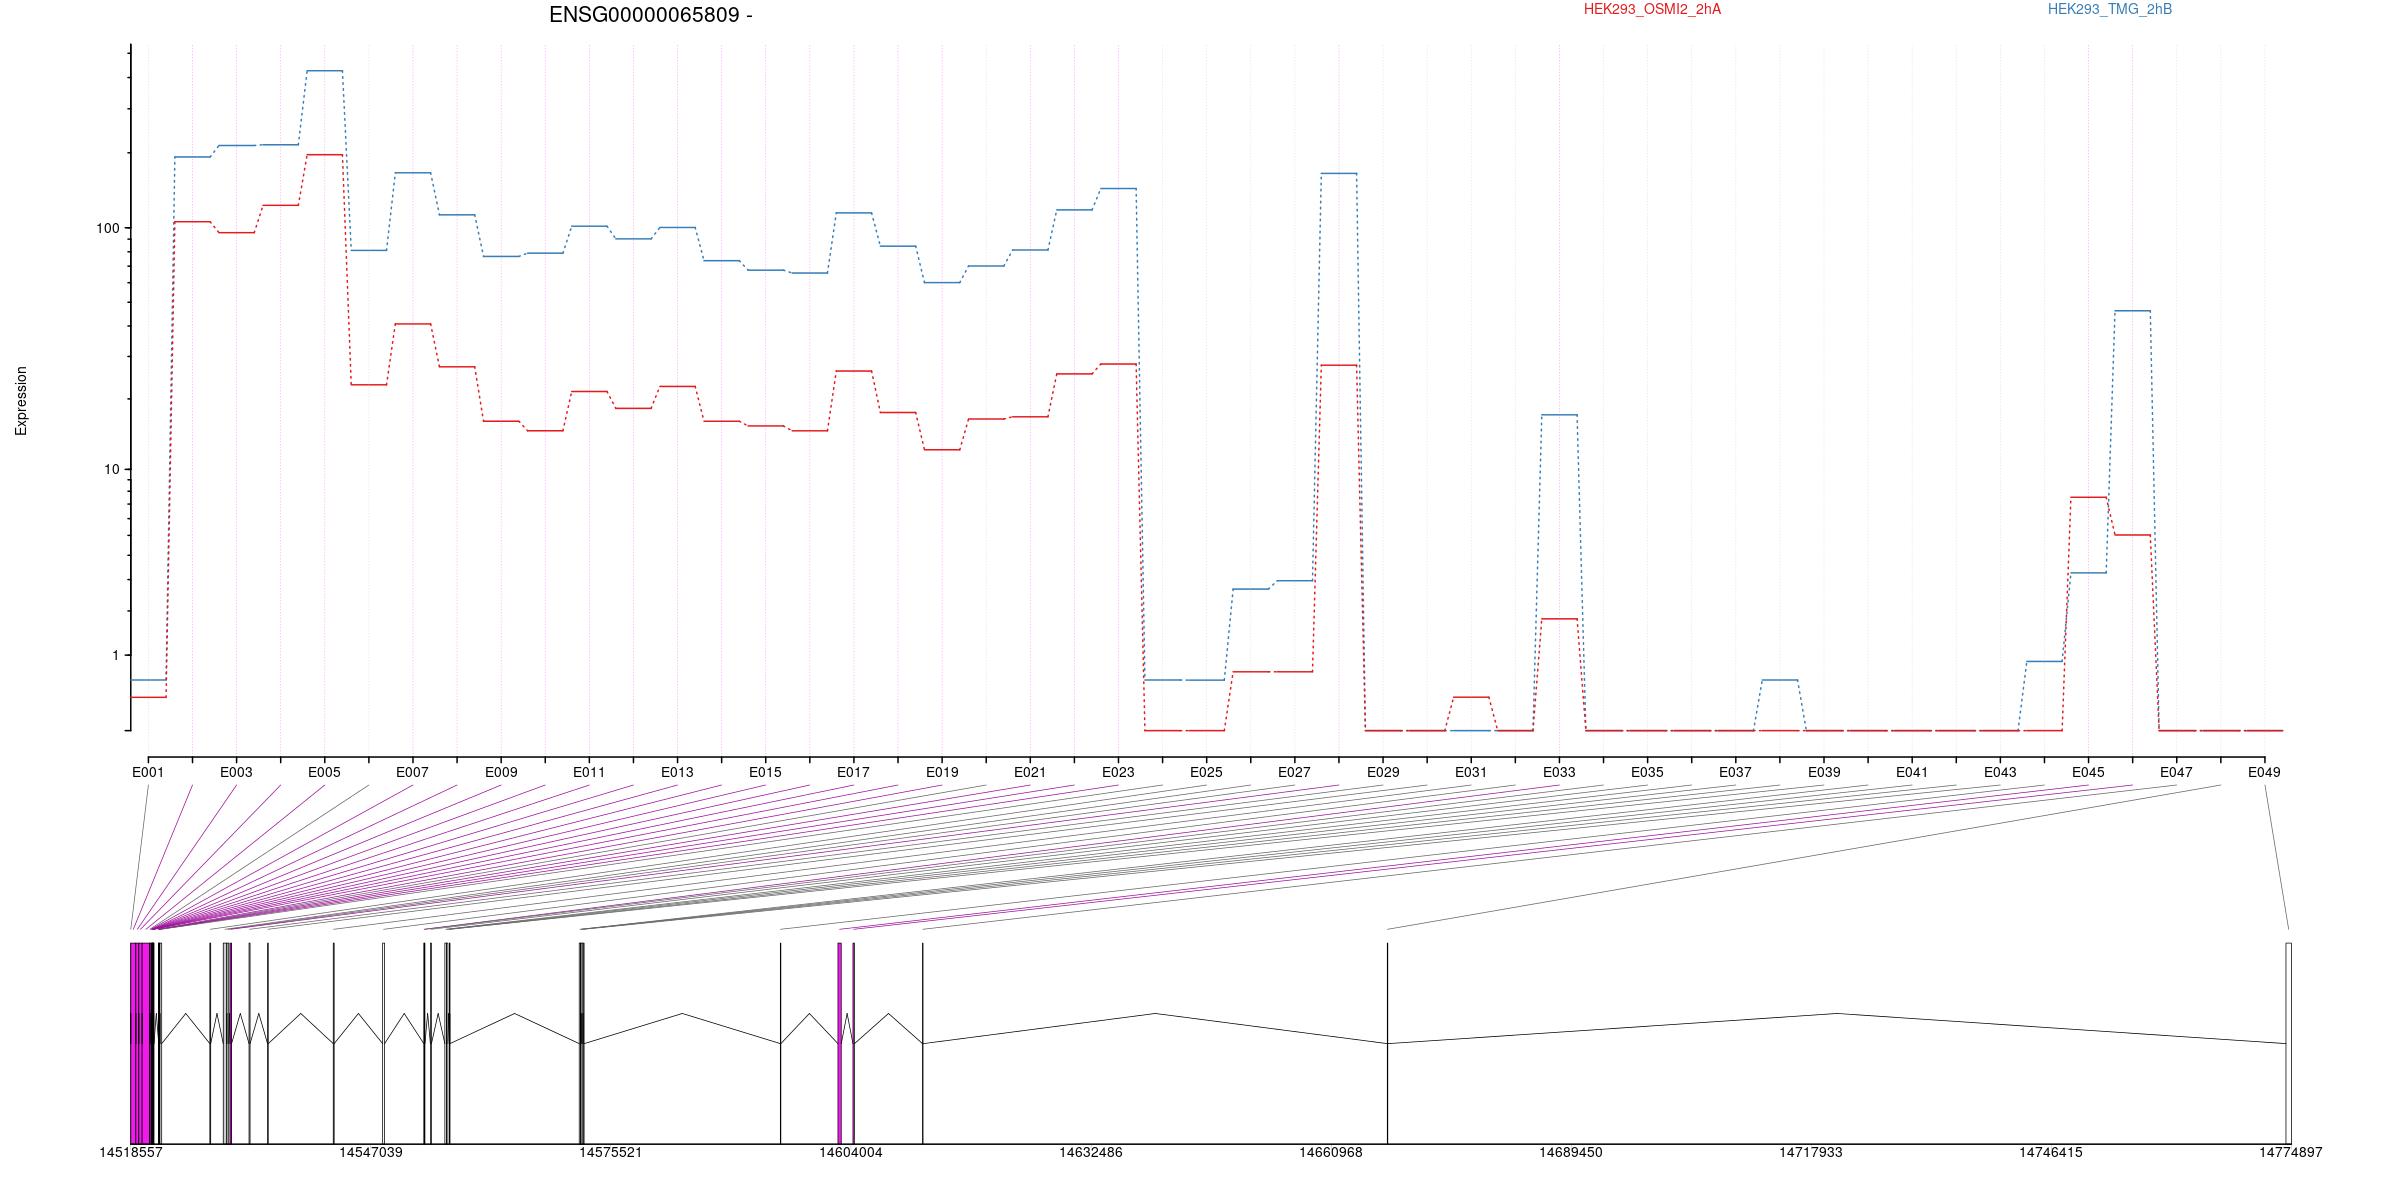Viewport: 2400px width, 1200px height.
Task: Select exon label E007
Action: point(412,772)
